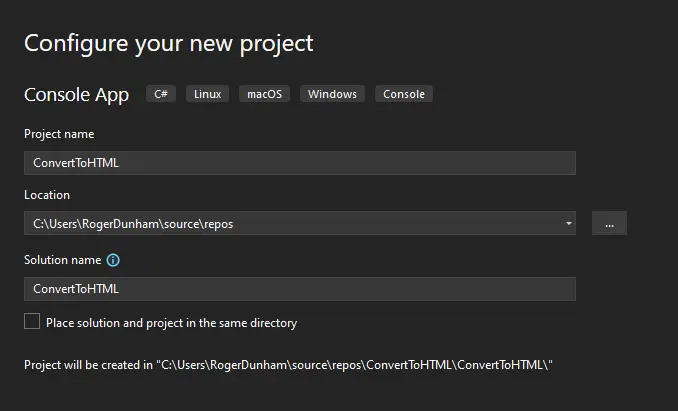
Task: Select the C# tag
Action: 161,94
